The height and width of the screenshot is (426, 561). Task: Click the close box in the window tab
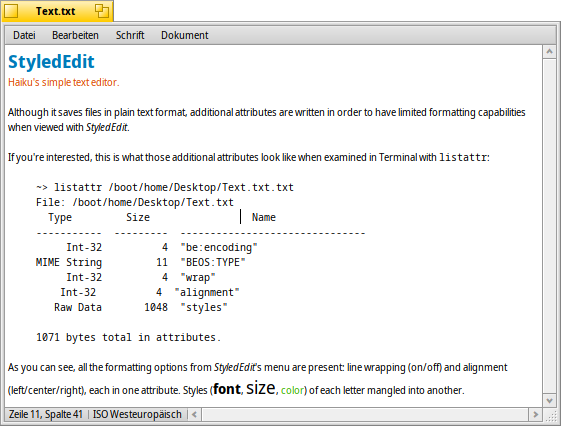click(x=11, y=11)
